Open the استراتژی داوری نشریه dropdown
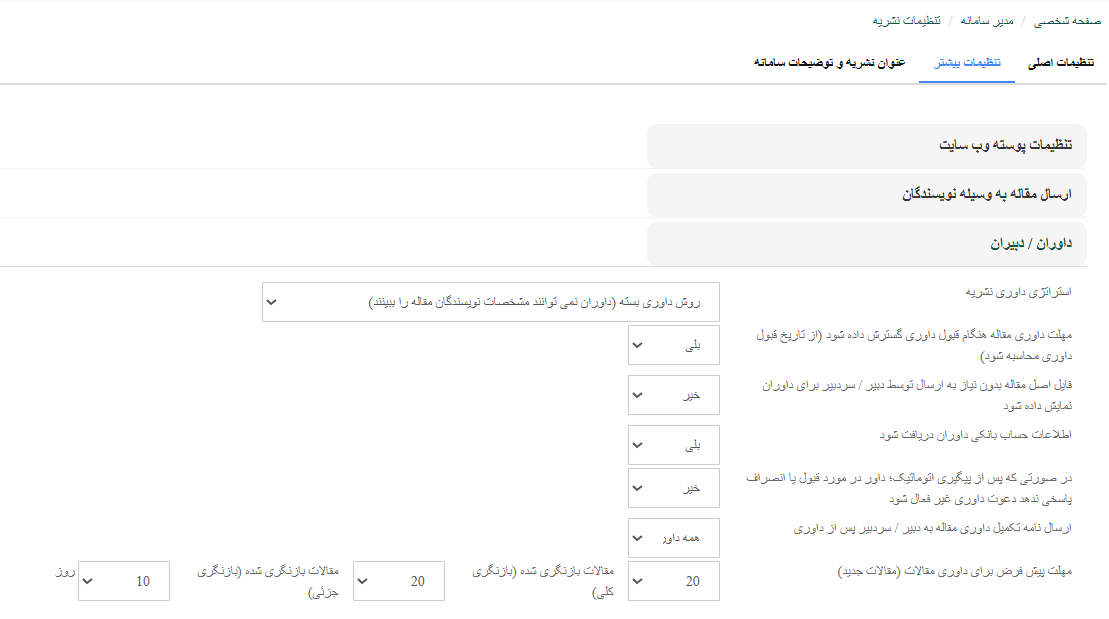The image size is (1109, 619). [x=490, y=302]
